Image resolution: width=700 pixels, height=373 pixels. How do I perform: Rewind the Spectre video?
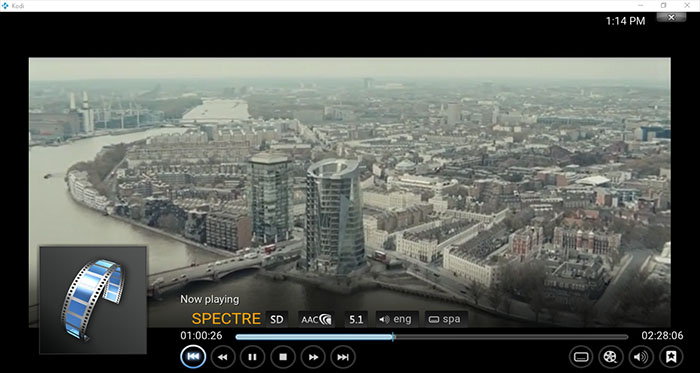click(x=223, y=357)
